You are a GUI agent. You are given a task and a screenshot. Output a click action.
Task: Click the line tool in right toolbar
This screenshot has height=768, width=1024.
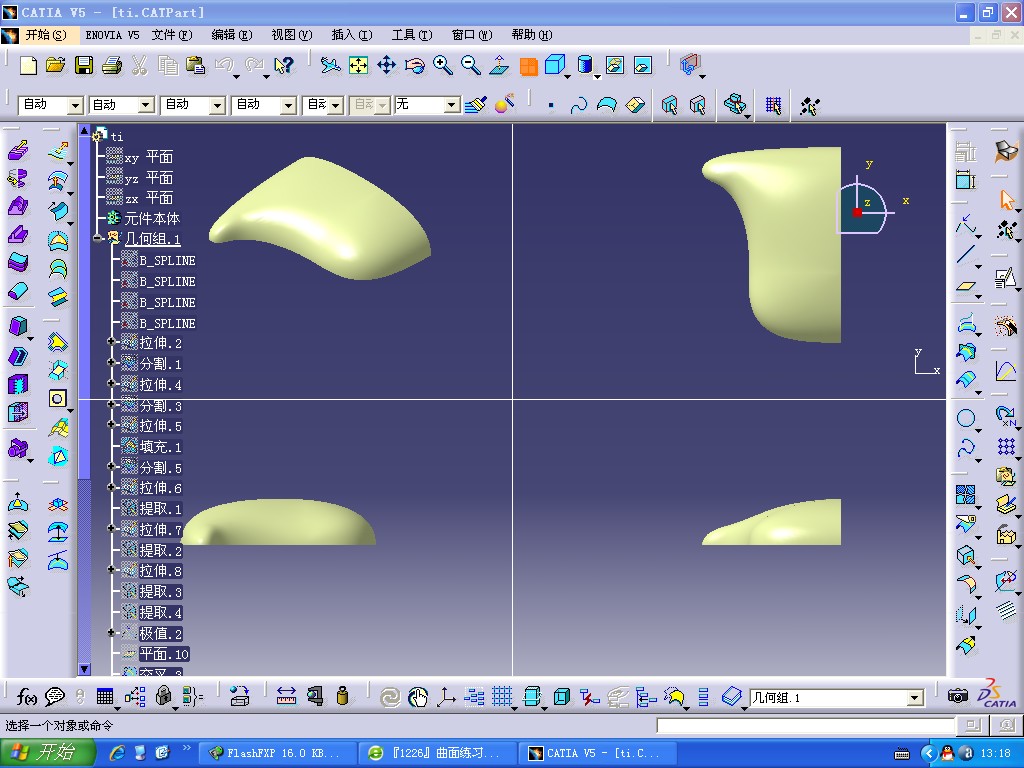966,254
